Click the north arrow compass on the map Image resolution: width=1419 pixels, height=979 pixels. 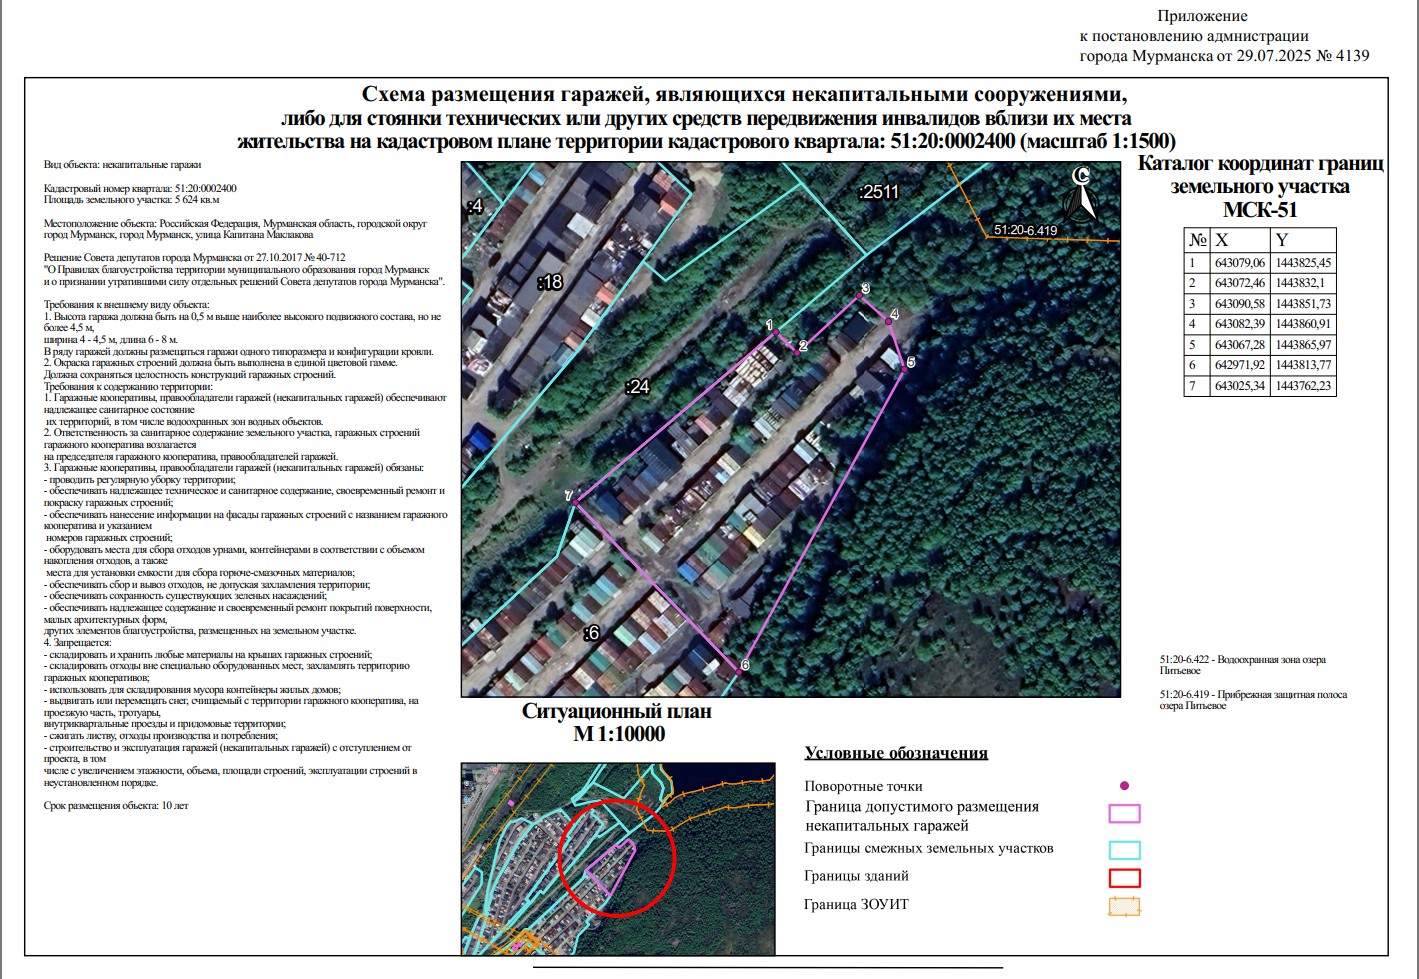click(x=1082, y=194)
